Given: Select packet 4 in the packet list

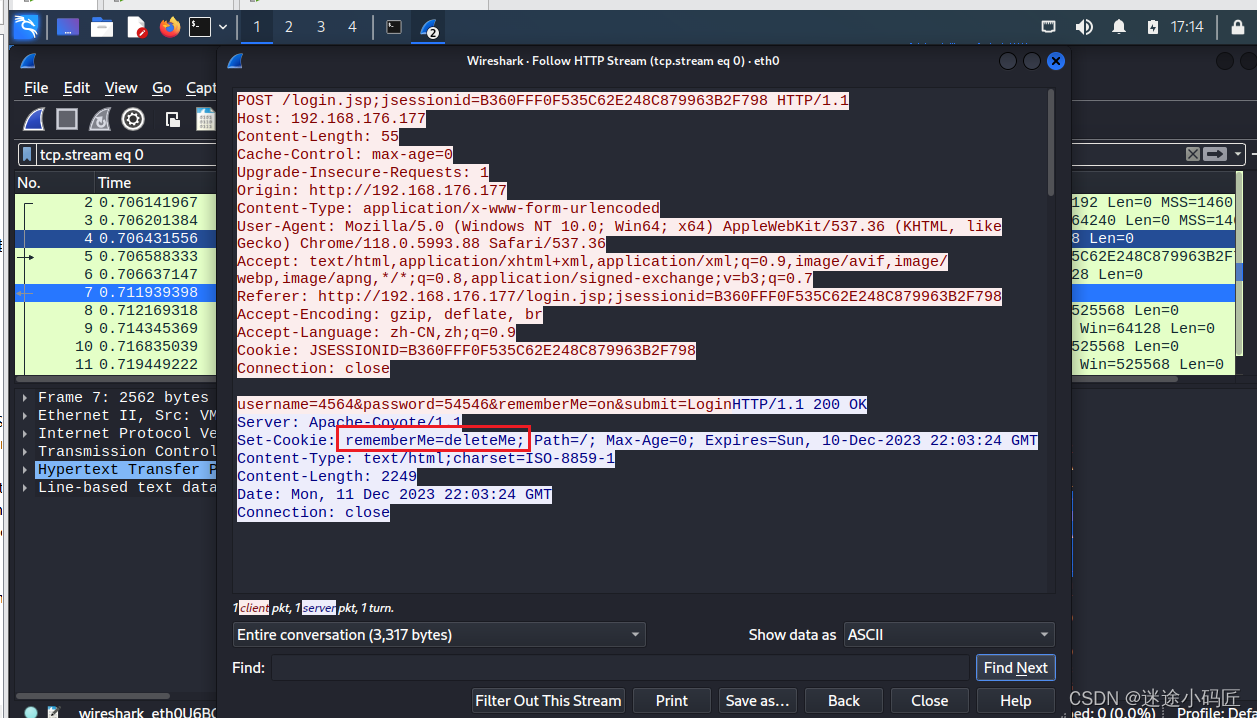Looking at the screenshot, I should (x=115, y=238).
